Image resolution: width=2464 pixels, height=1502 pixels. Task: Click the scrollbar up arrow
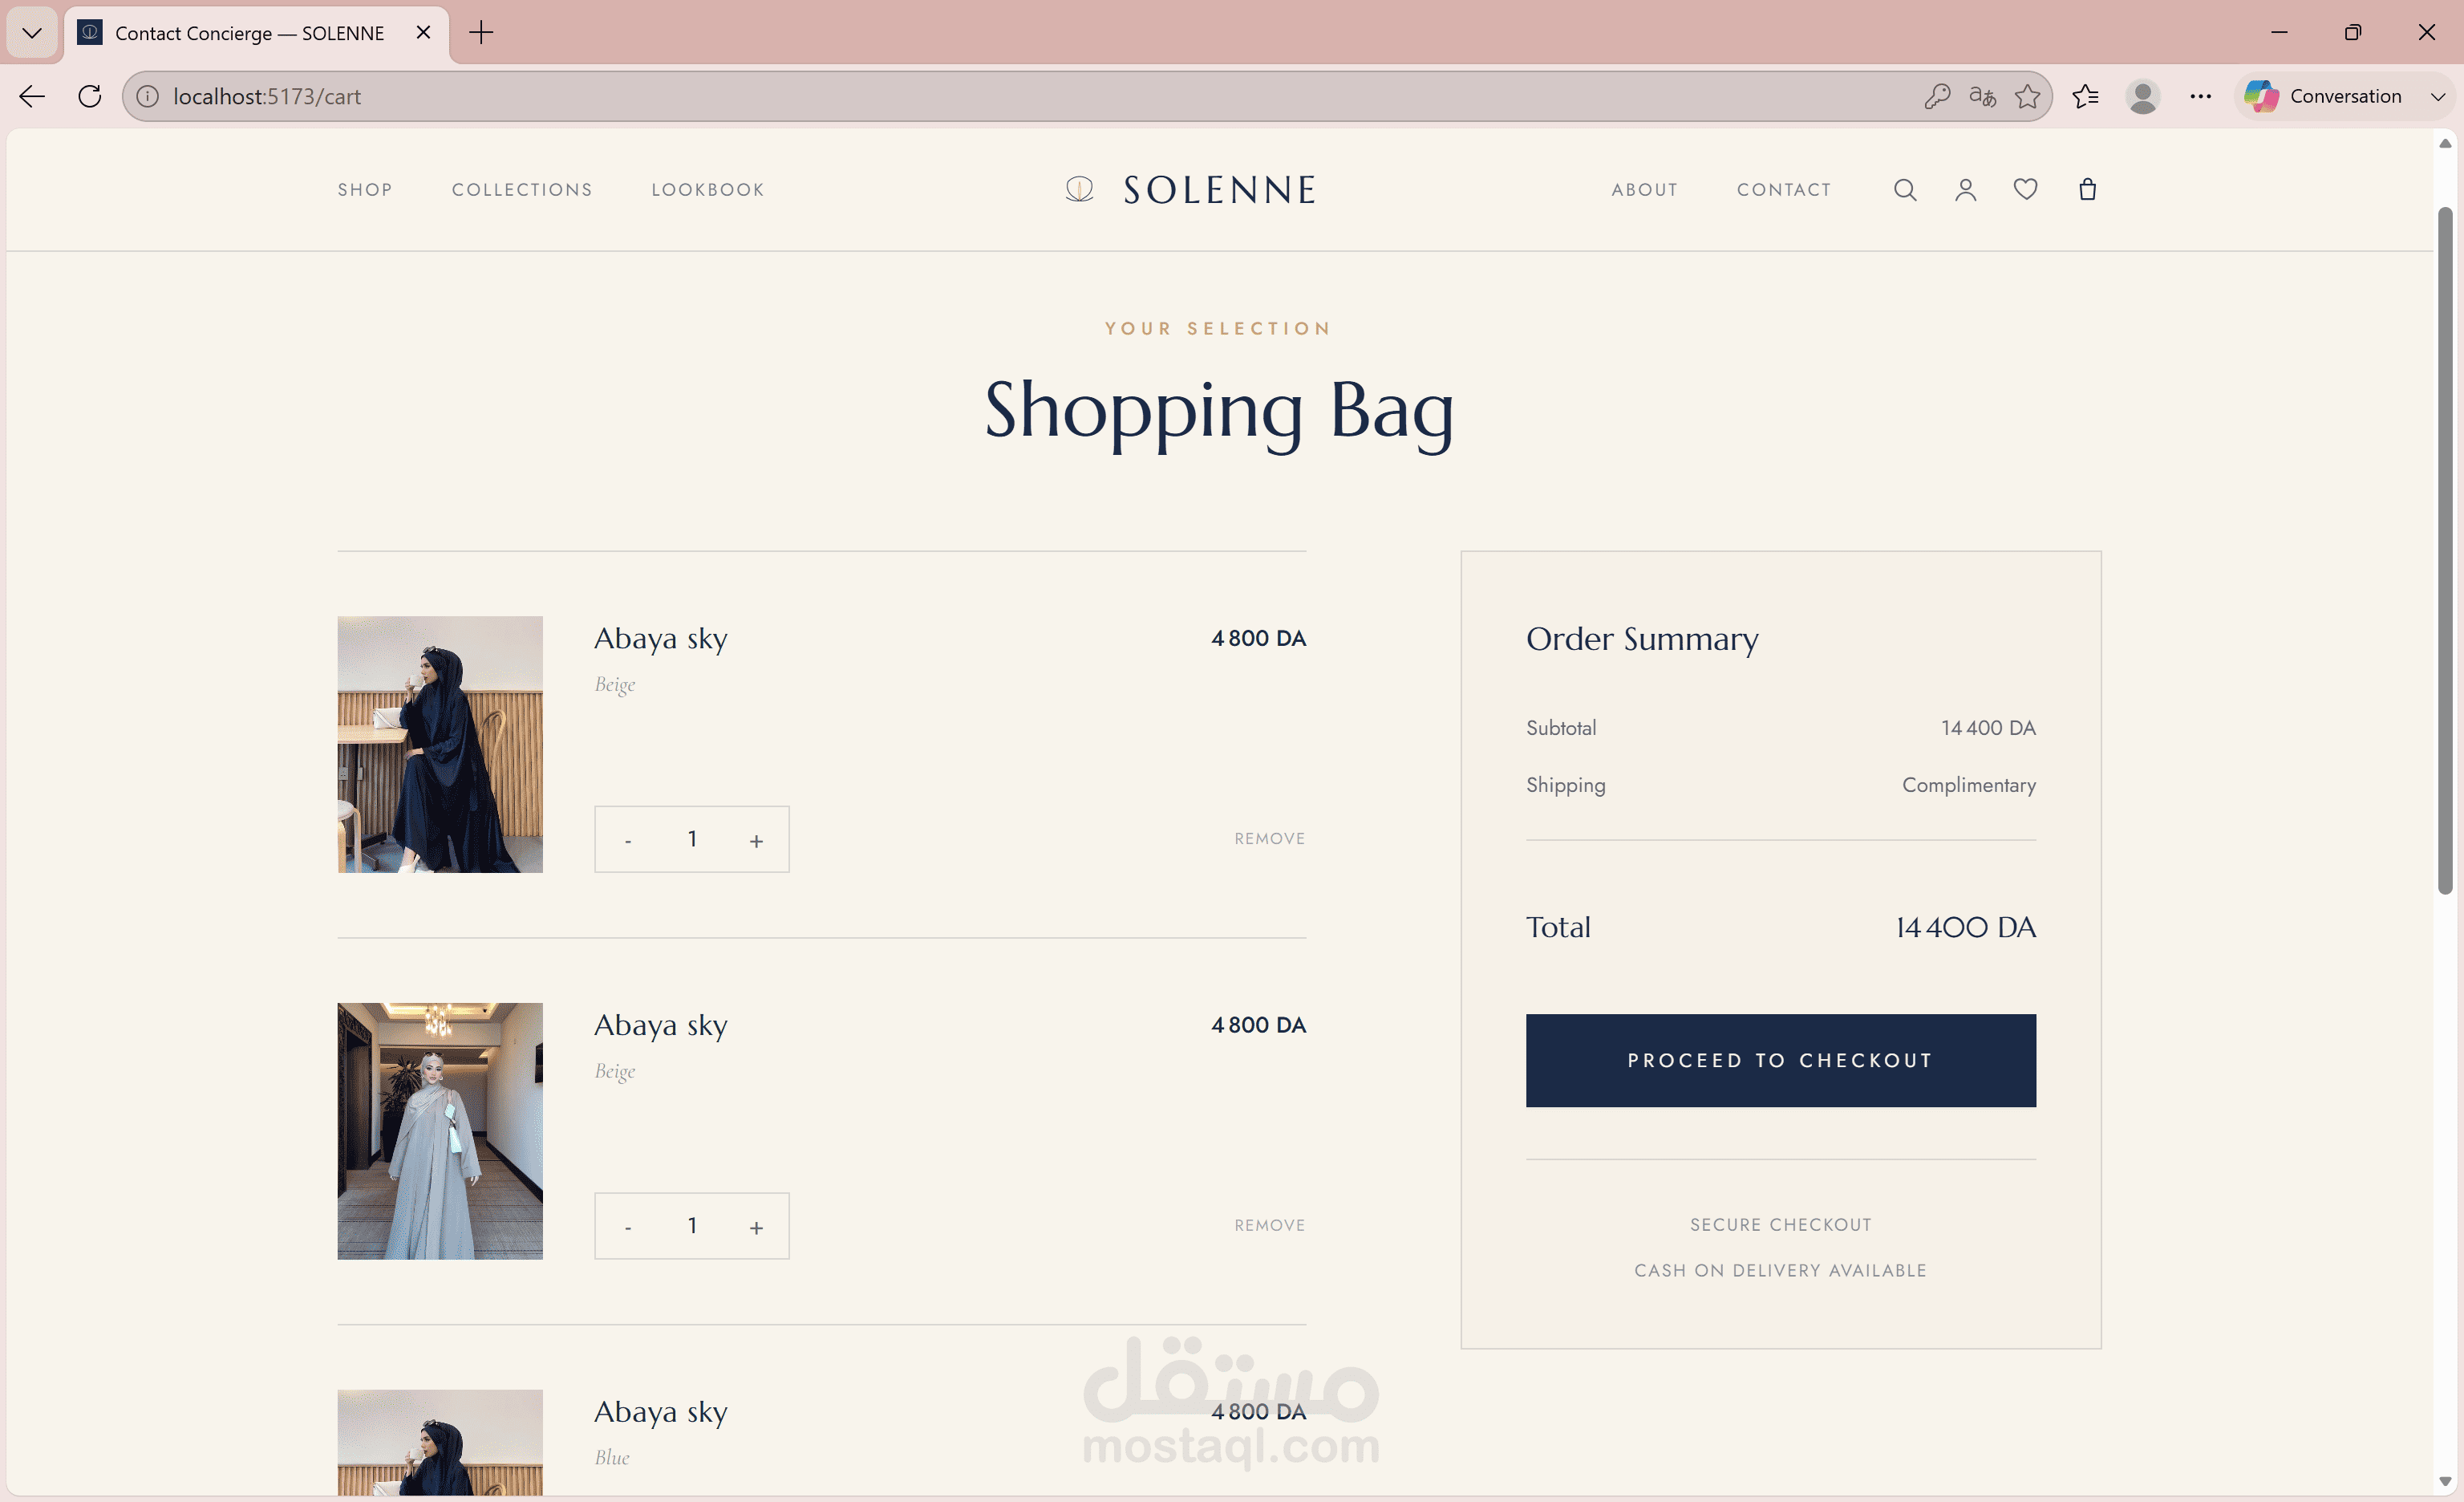[x=2445, y=143]
